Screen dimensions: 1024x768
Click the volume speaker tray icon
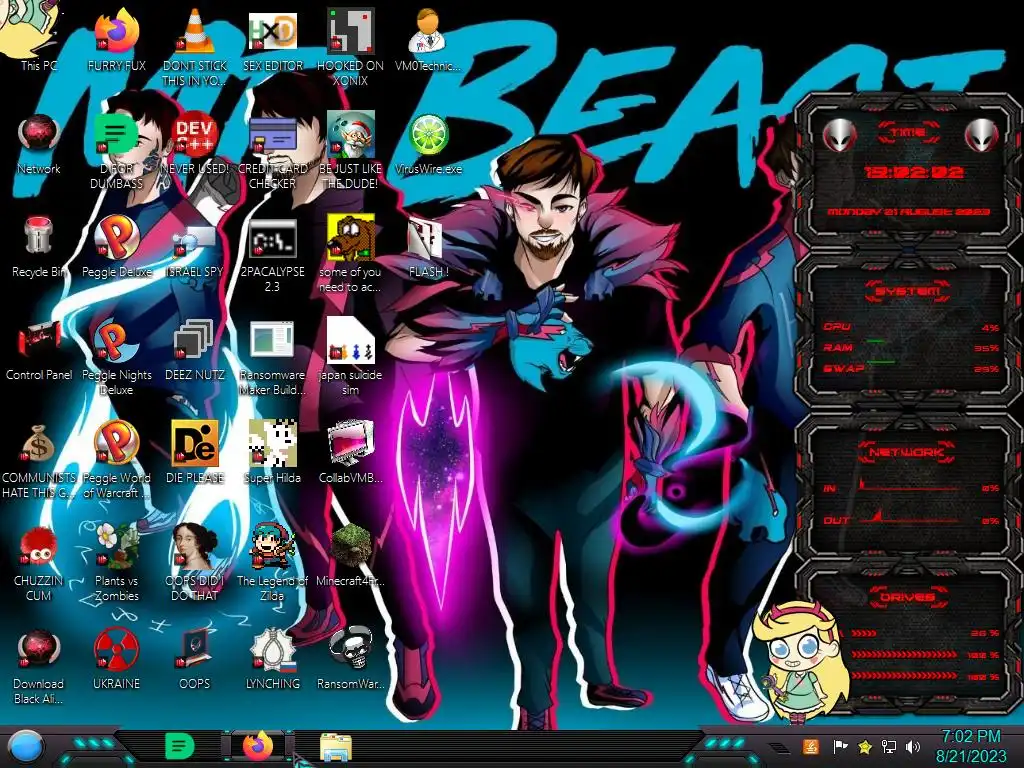[913, 746]
